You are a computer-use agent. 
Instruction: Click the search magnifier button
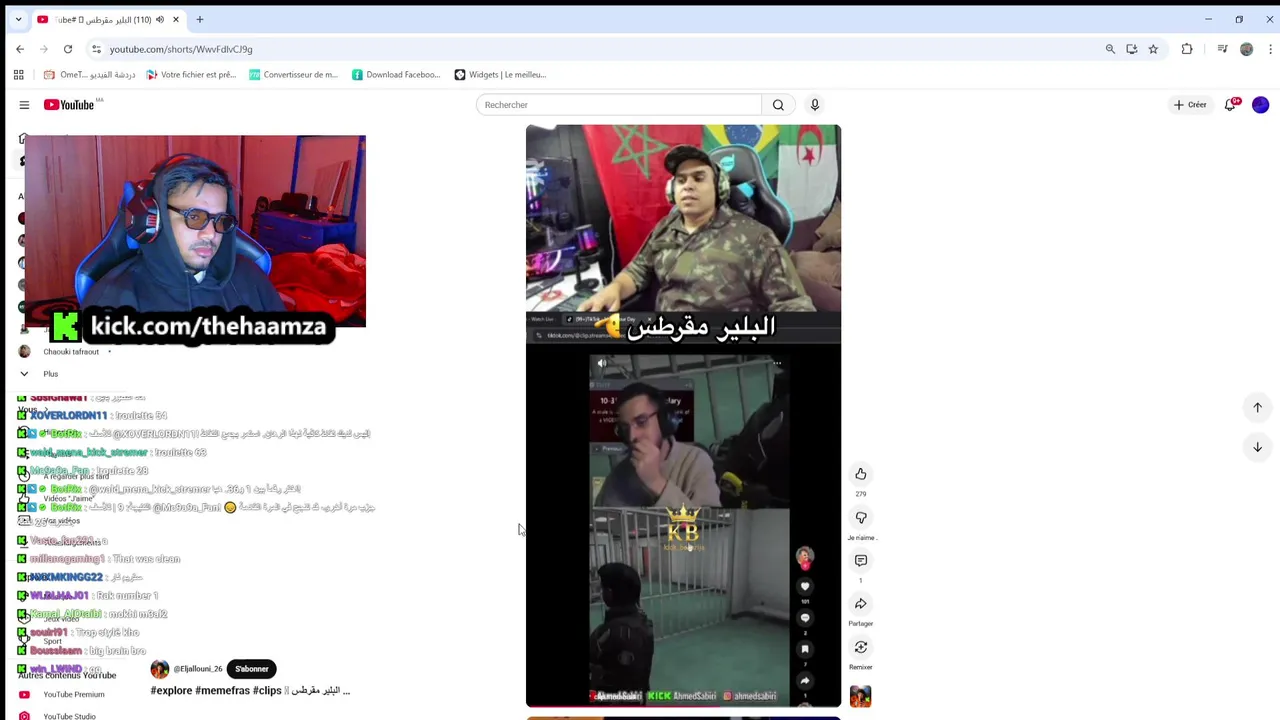pyautogui.click(x=778, y=105)
